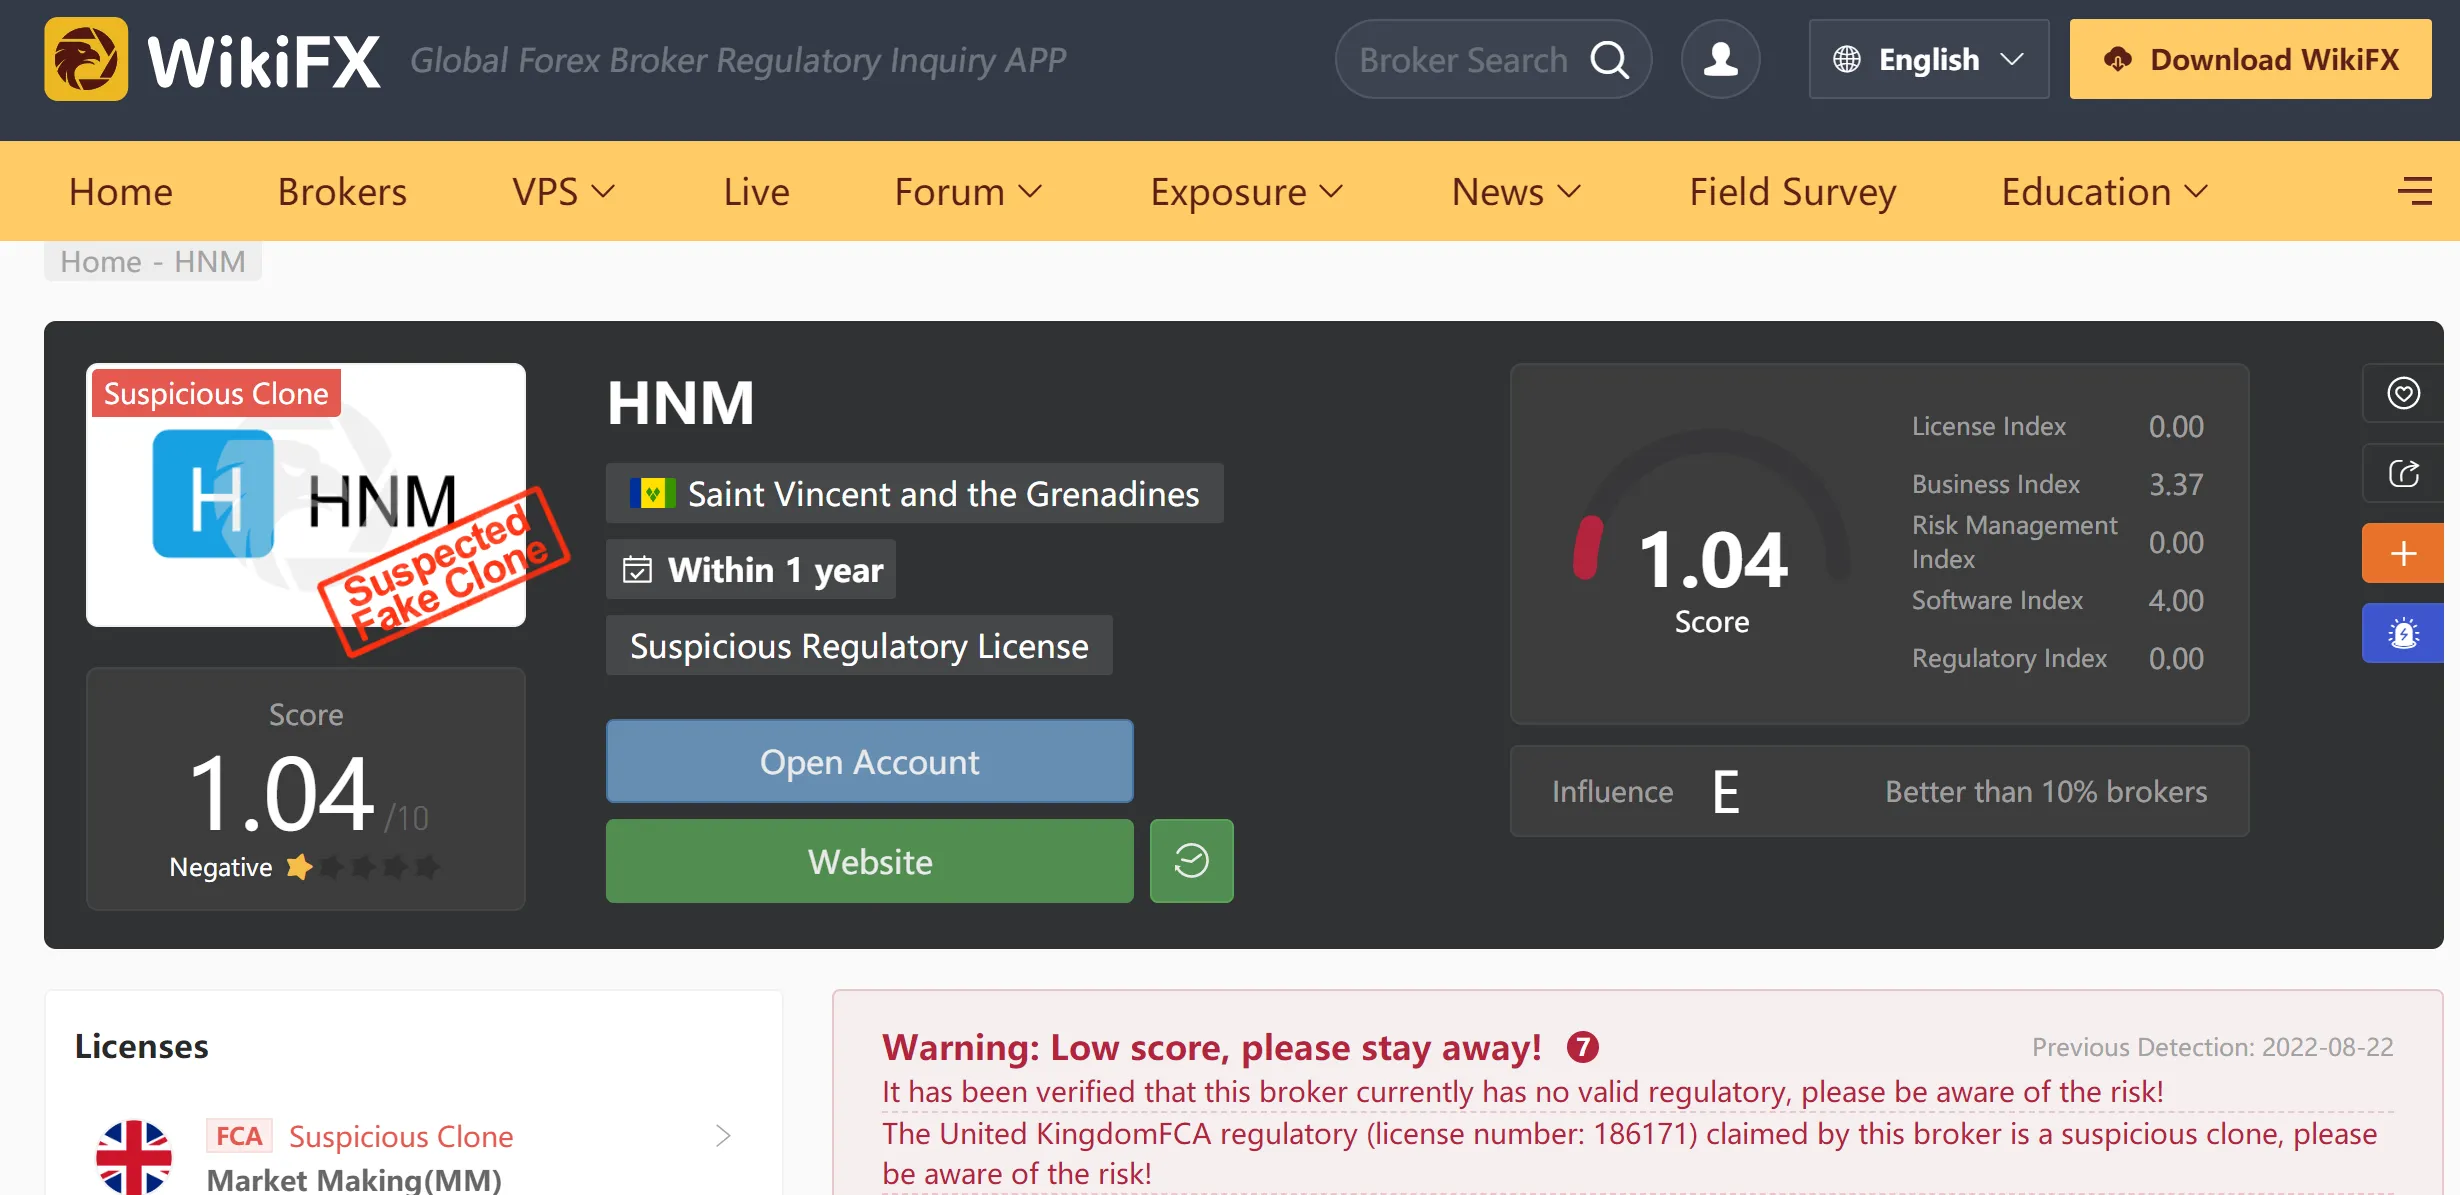Screen dimensions: 2460x1195
Task: Expand the VPS menu dropdown
Action: click(564, 191)
